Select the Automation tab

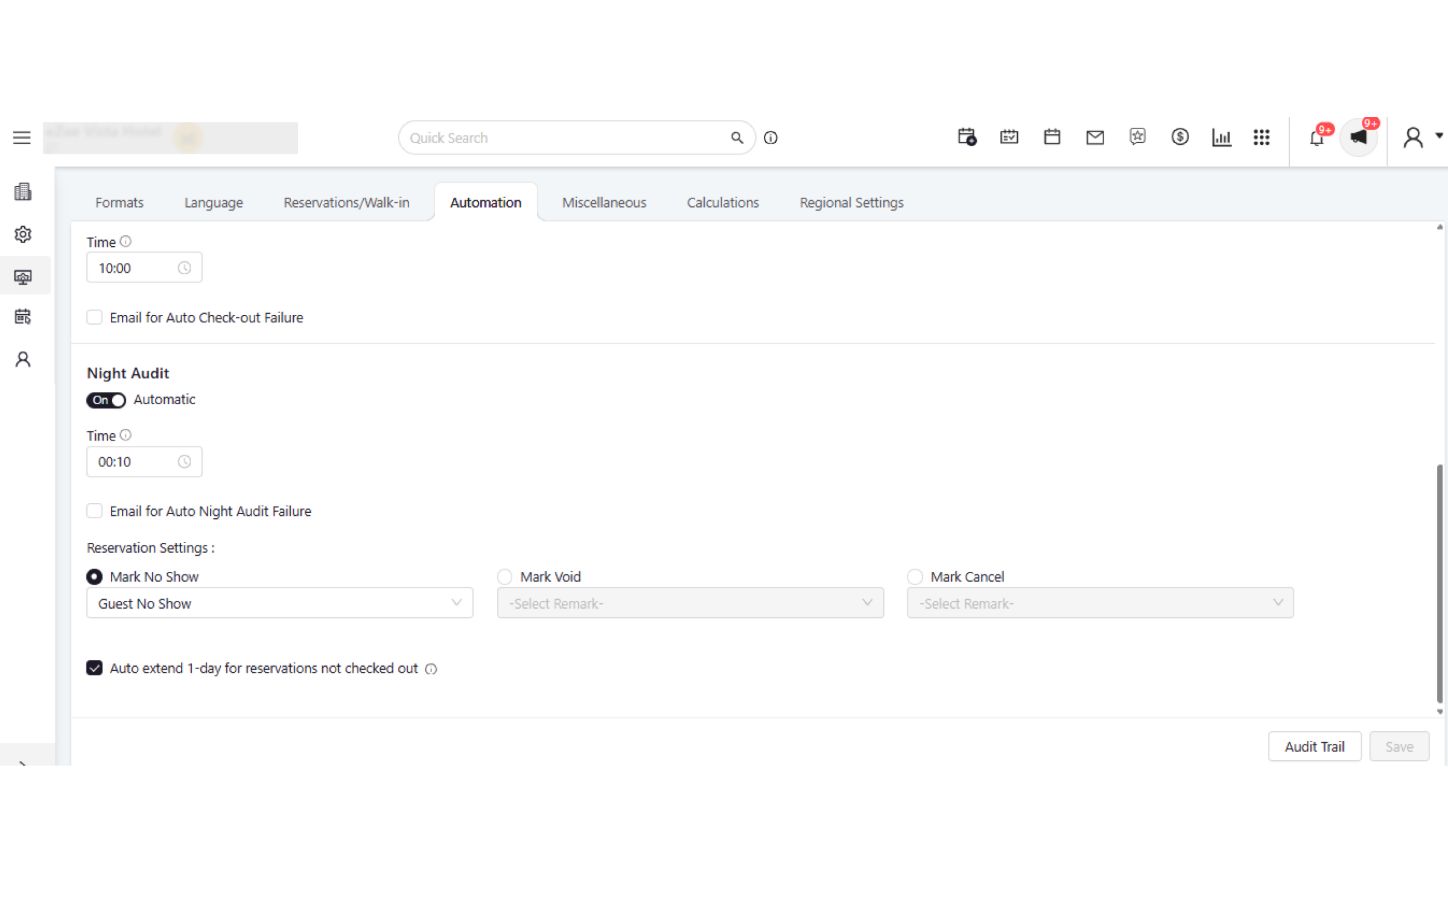coord(486,202)
